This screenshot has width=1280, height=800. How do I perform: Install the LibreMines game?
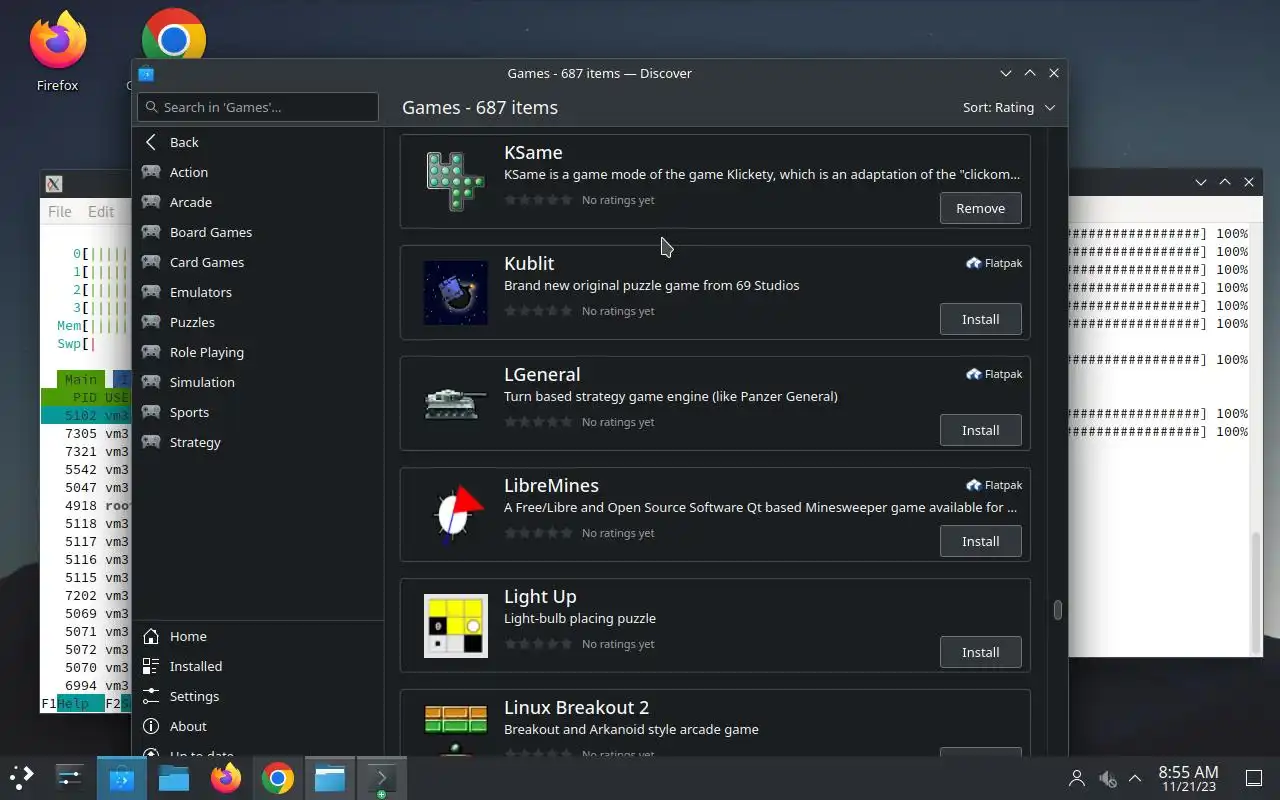pyautogui.click(x=980, y=541)
